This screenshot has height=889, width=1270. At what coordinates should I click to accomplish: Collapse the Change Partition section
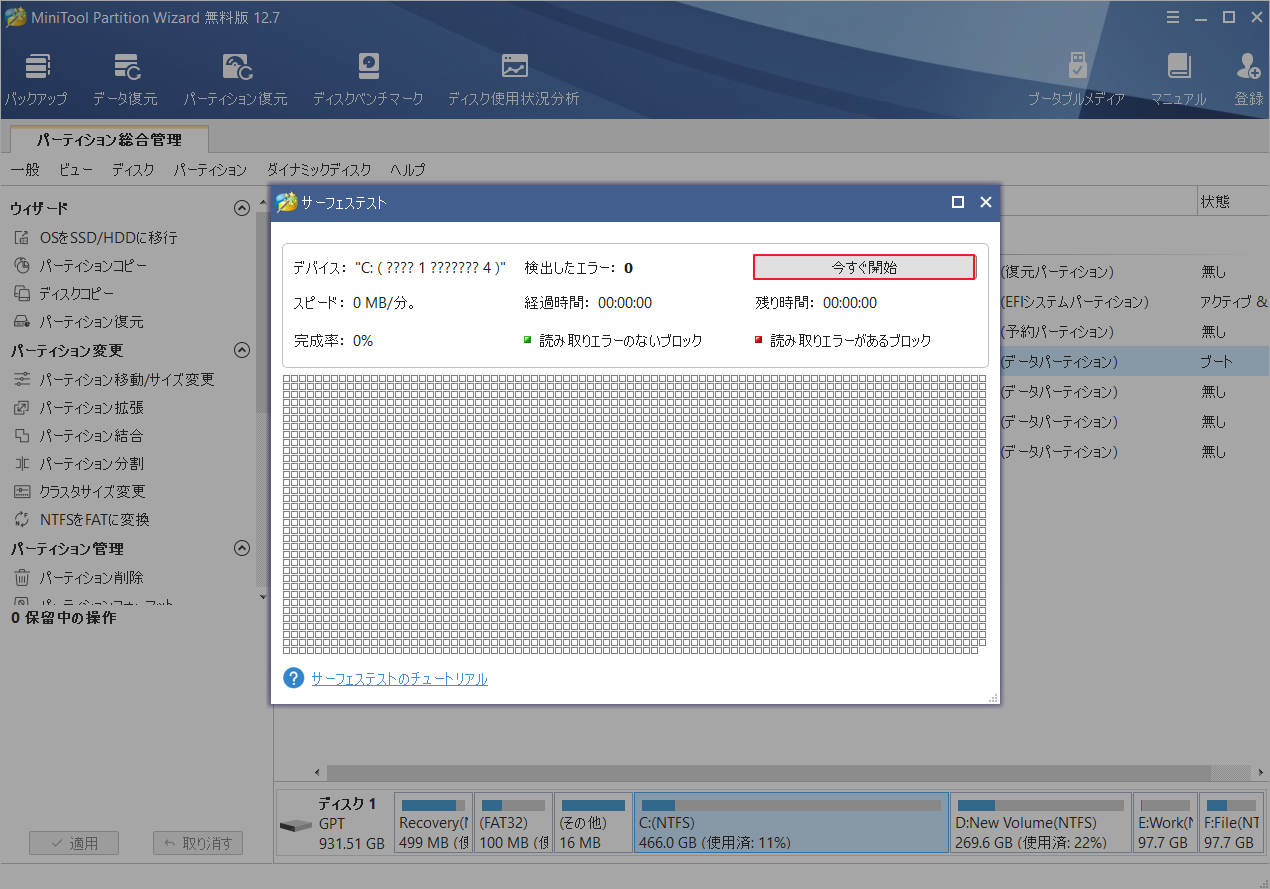click(241, 350)
